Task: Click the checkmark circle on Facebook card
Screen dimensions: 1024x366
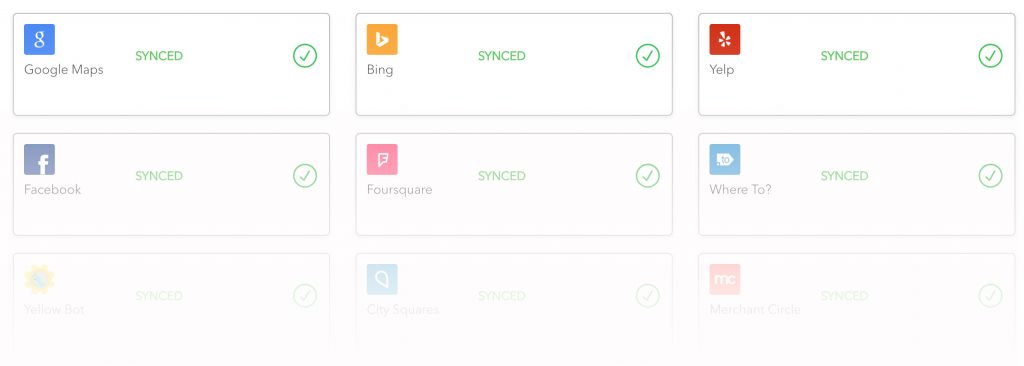Action: 305,176
